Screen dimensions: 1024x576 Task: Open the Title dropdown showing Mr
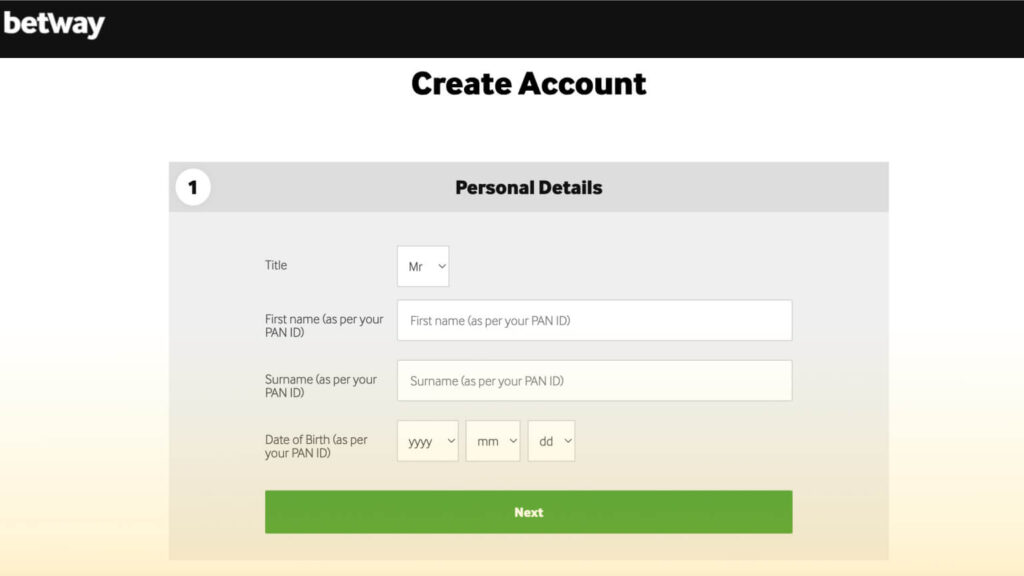[423, 266]
